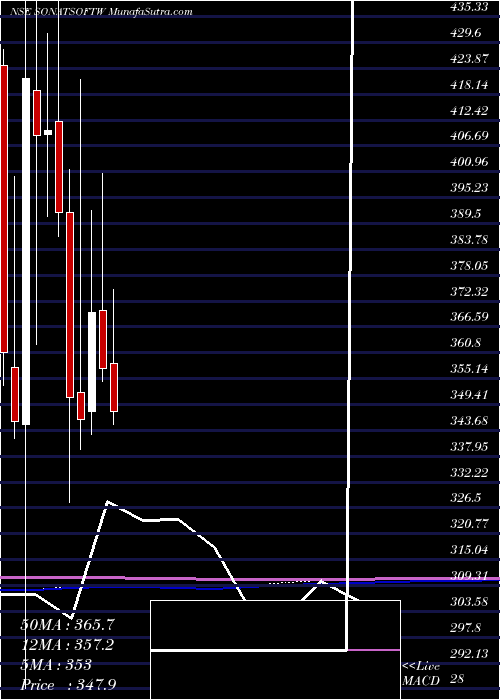The width and height of the screenshot is (500, 700).
Task: Select the 360.8 price axis label
Action: [465, 343]
